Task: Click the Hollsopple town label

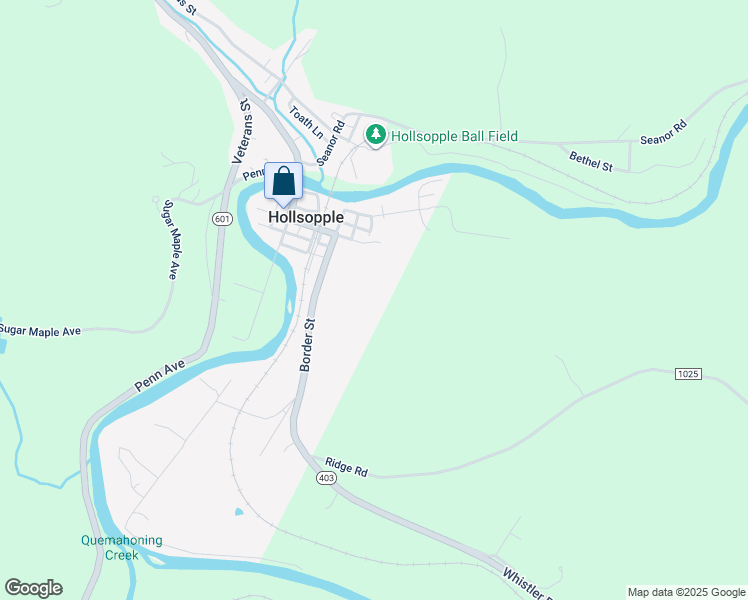Action: (306, 217)
